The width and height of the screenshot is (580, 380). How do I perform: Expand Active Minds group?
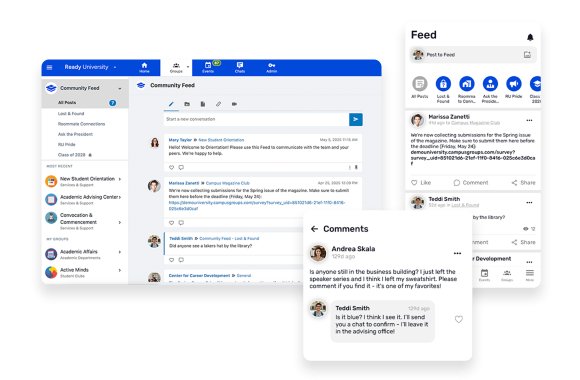(x=120, y=270)
